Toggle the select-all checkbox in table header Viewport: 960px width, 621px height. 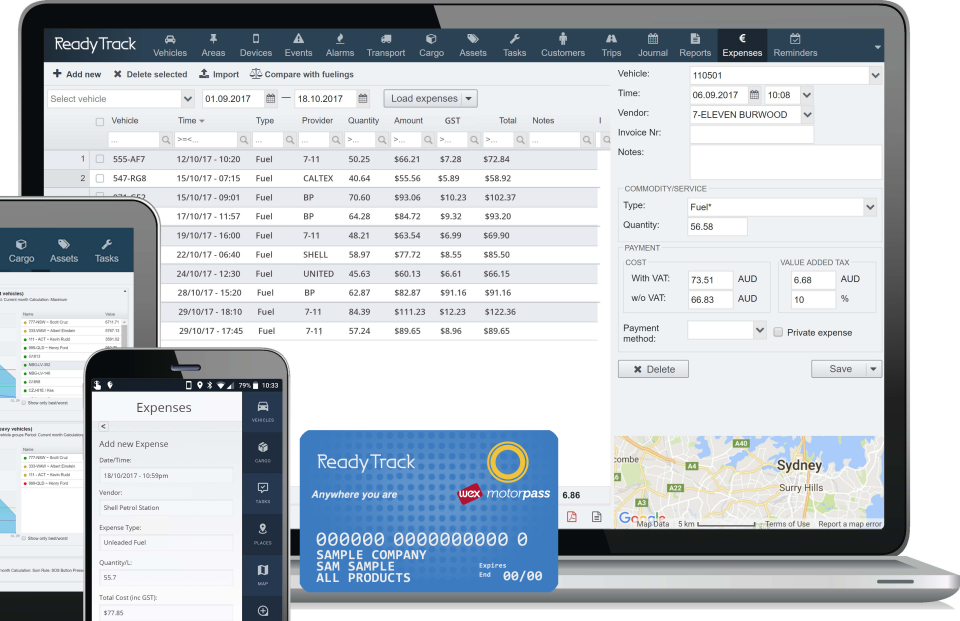point(99,121)
